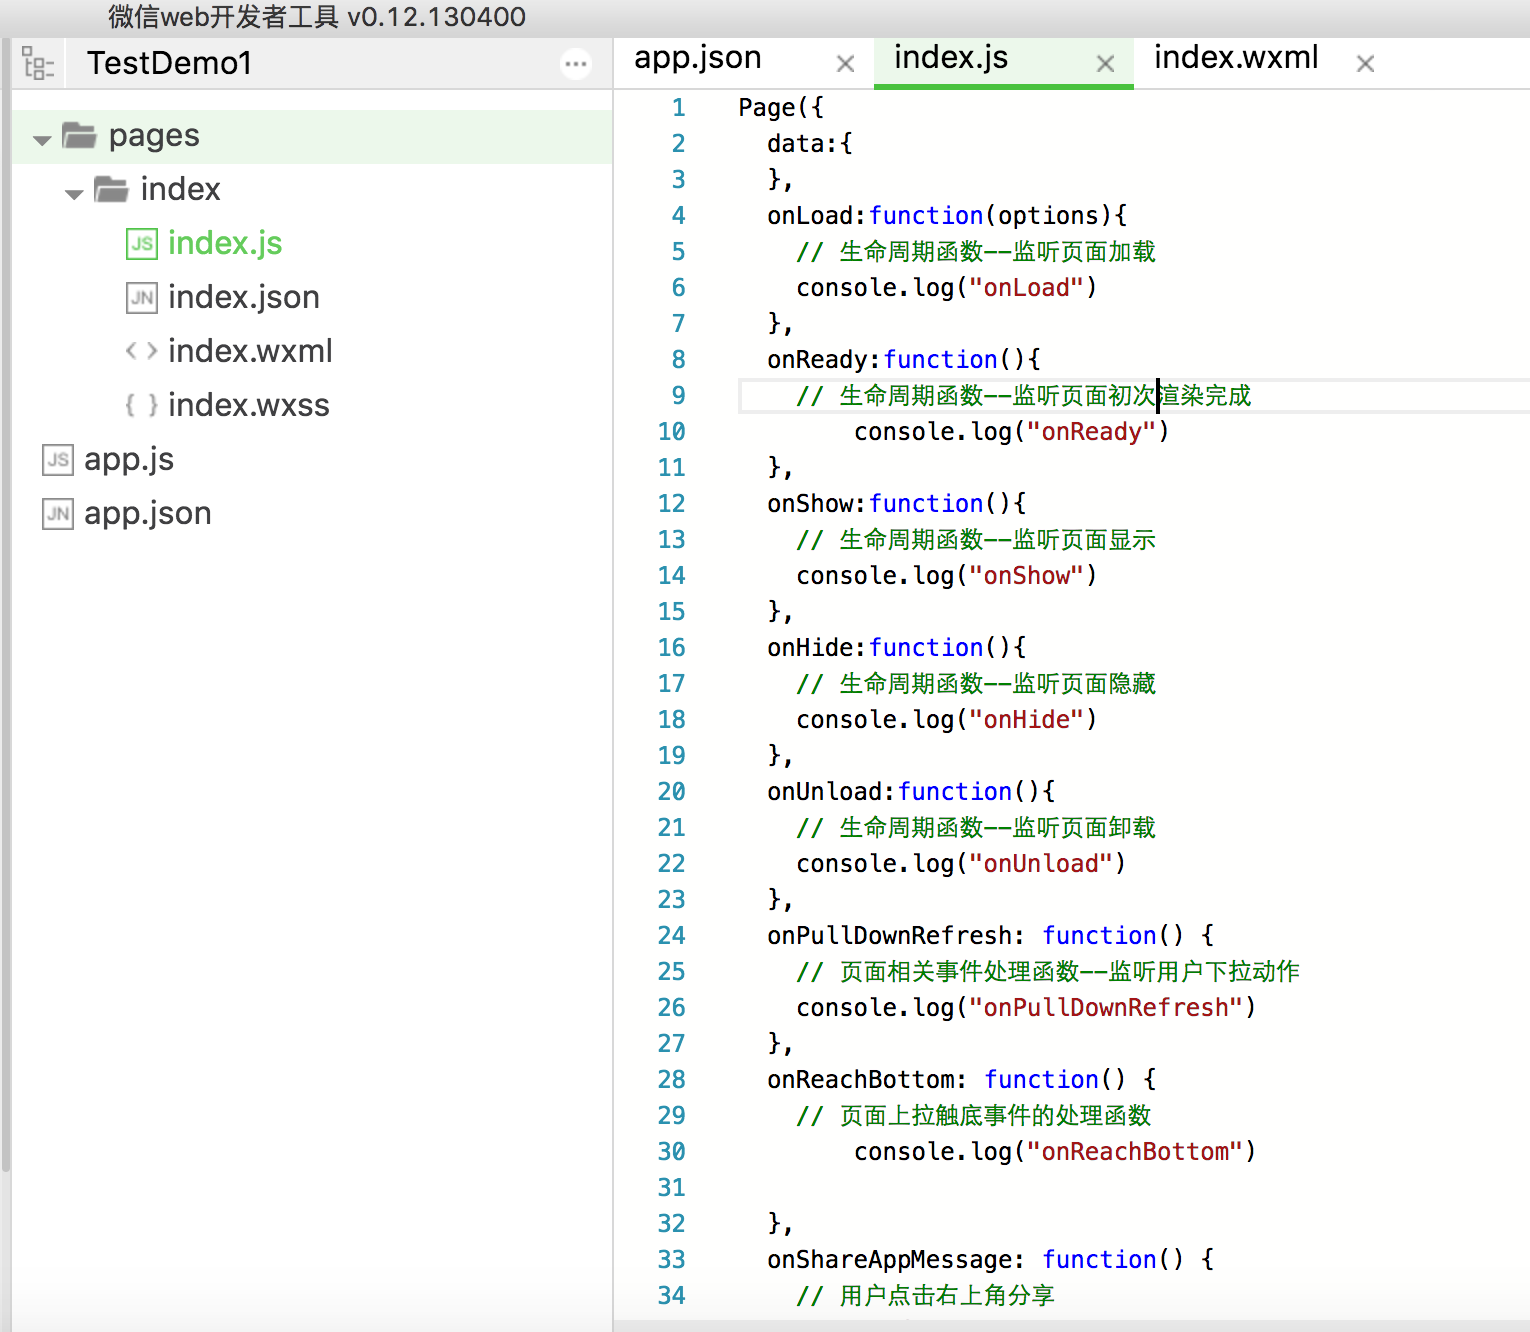1530x1332 pixels.
Task: Click the pages folder icon
Action: pyautogui.click(x=79, y=135)
